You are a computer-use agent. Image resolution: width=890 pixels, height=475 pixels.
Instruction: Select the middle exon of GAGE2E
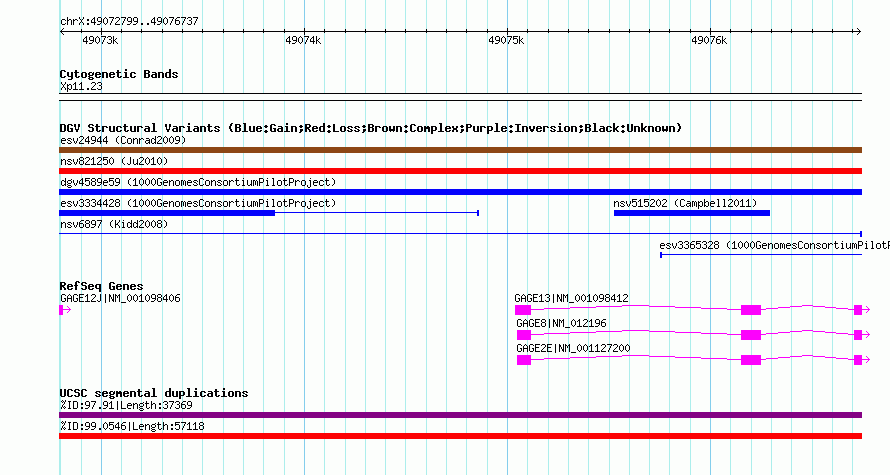click(x=751, y=360)
